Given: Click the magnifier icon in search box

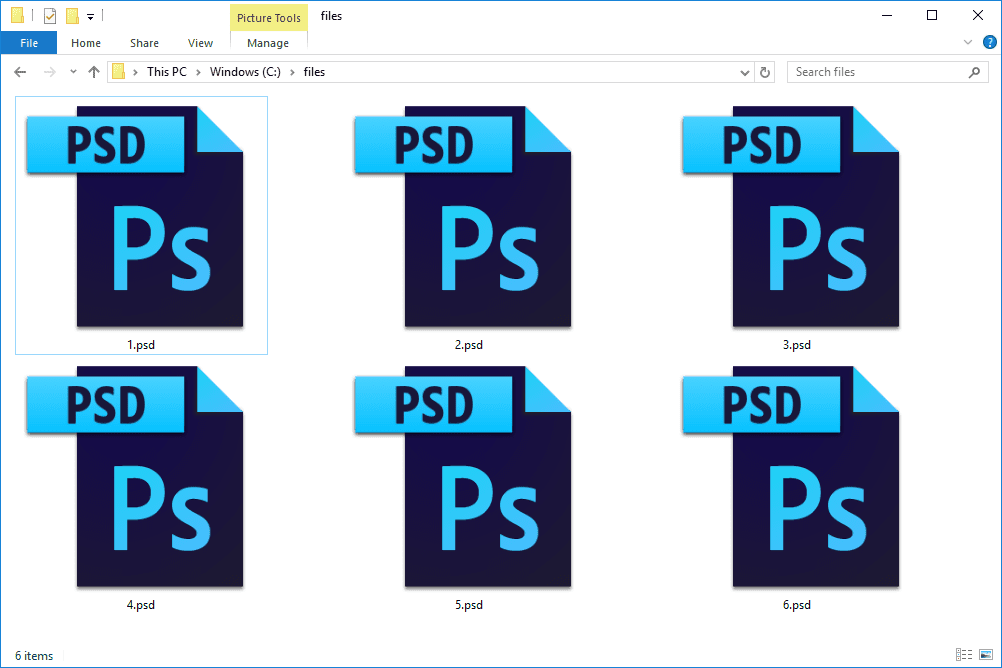Looking at the screenshot, I should click(974, 72).
